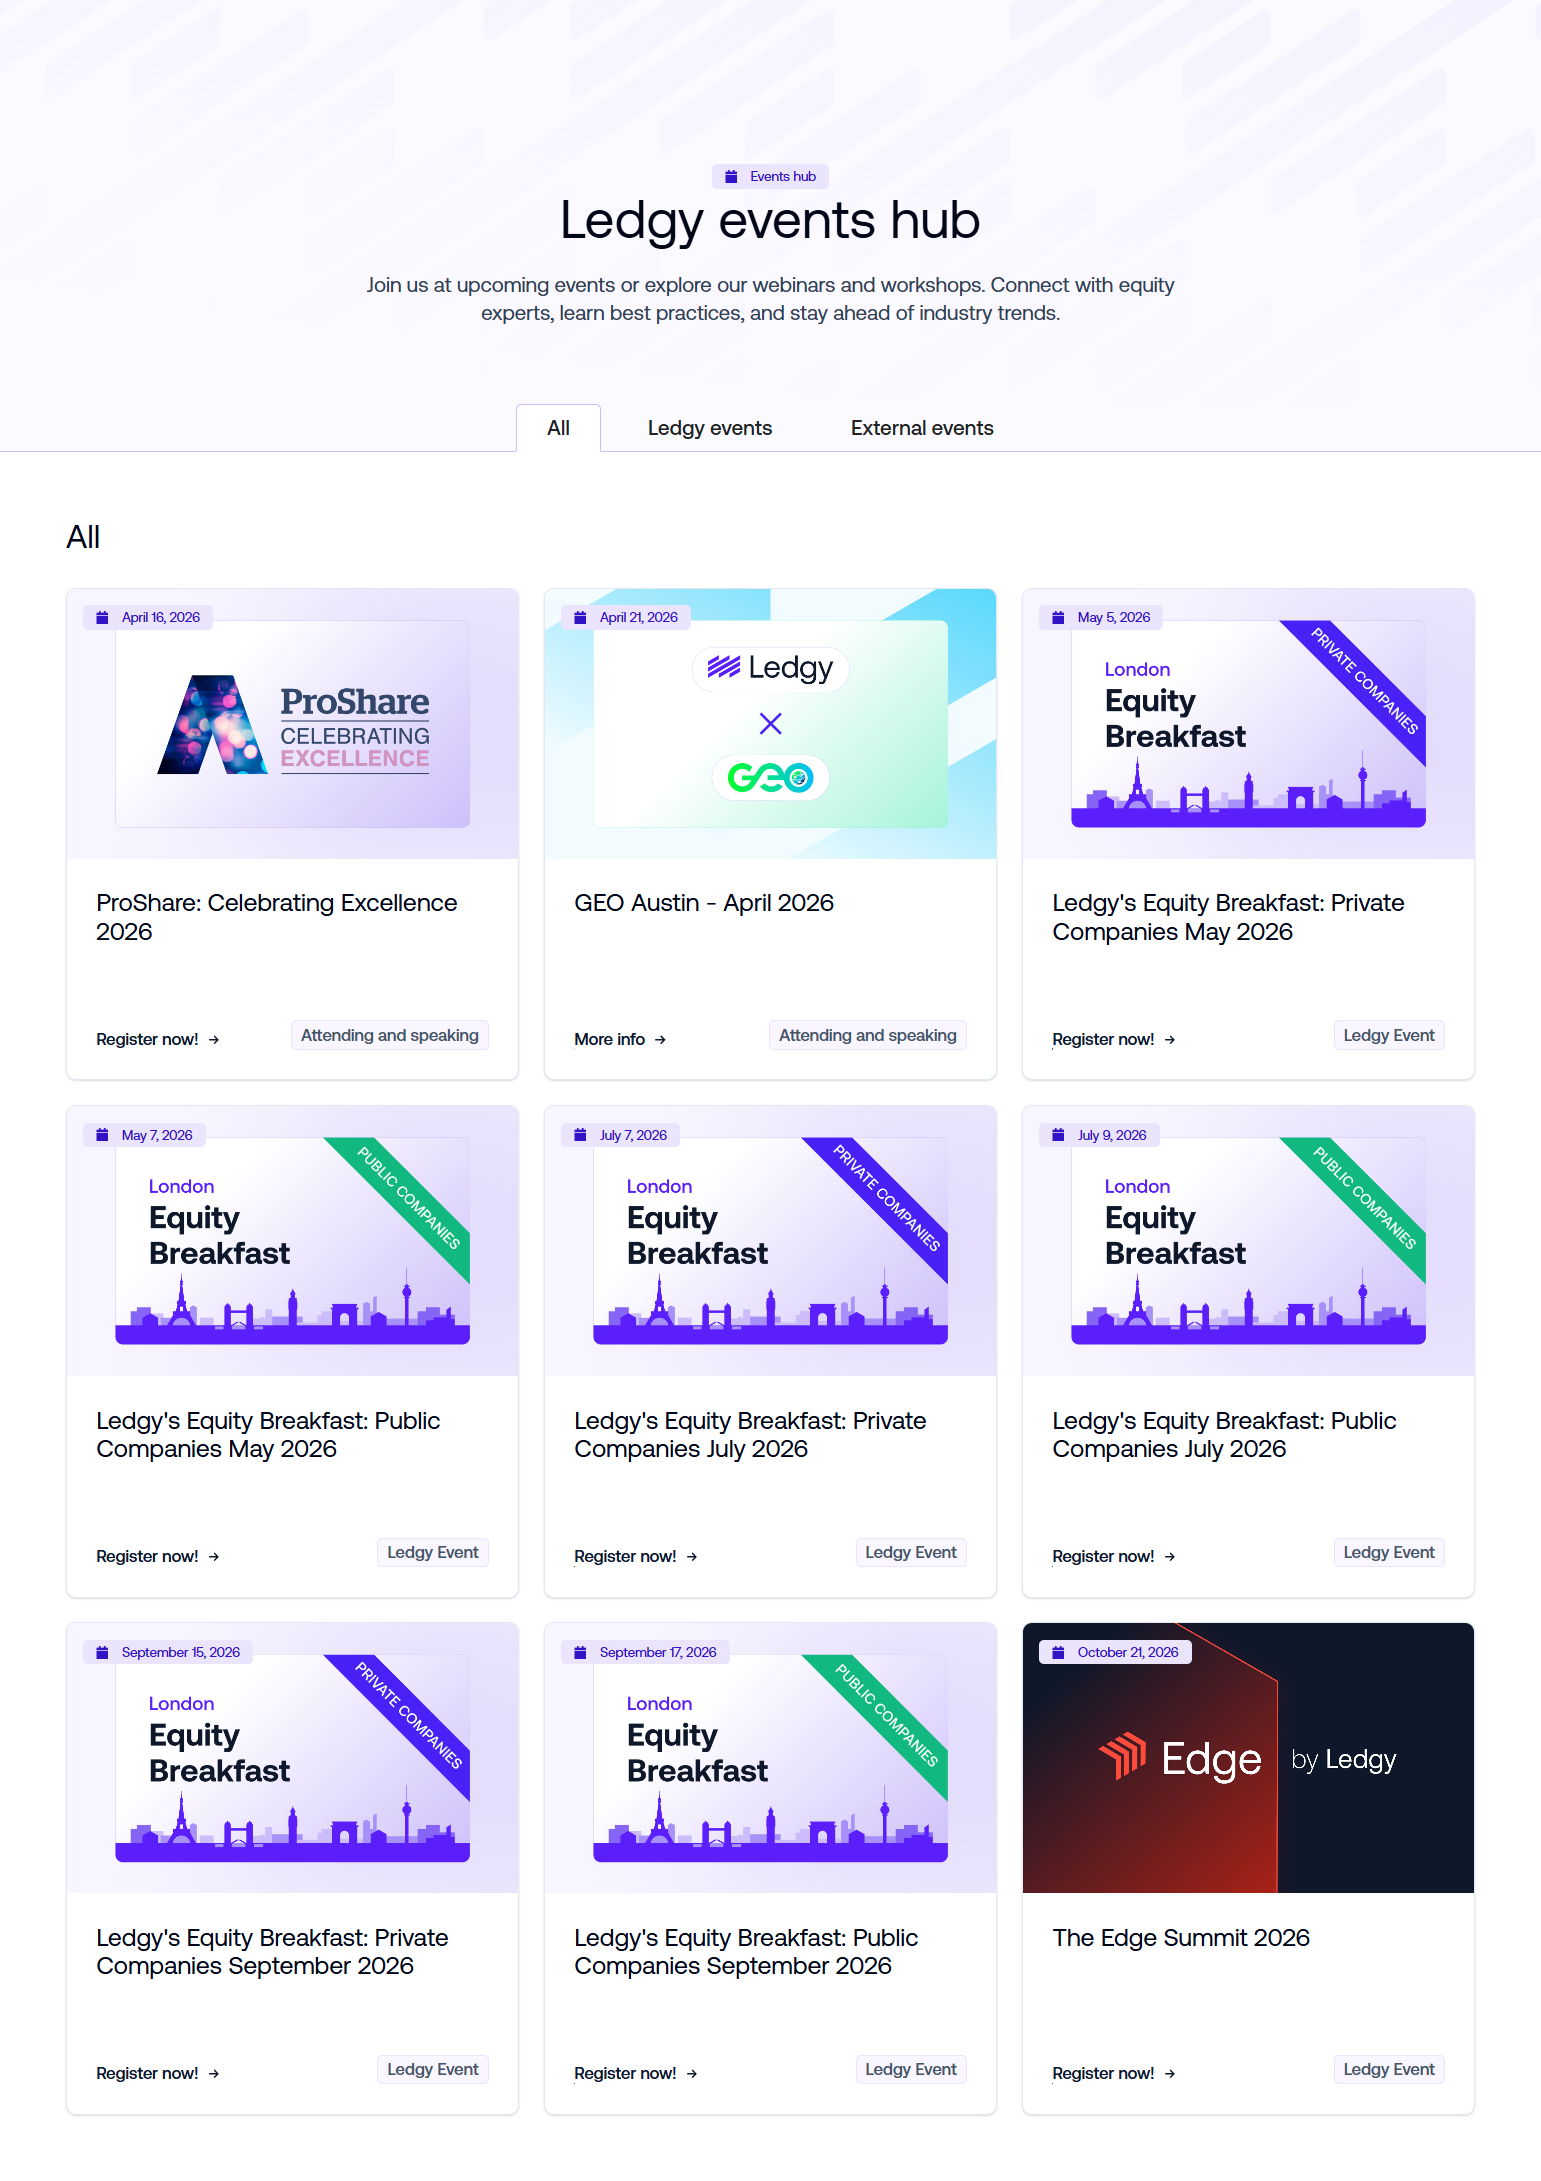Click the September 17, 2026 calendar icon

click(580, 1652)
